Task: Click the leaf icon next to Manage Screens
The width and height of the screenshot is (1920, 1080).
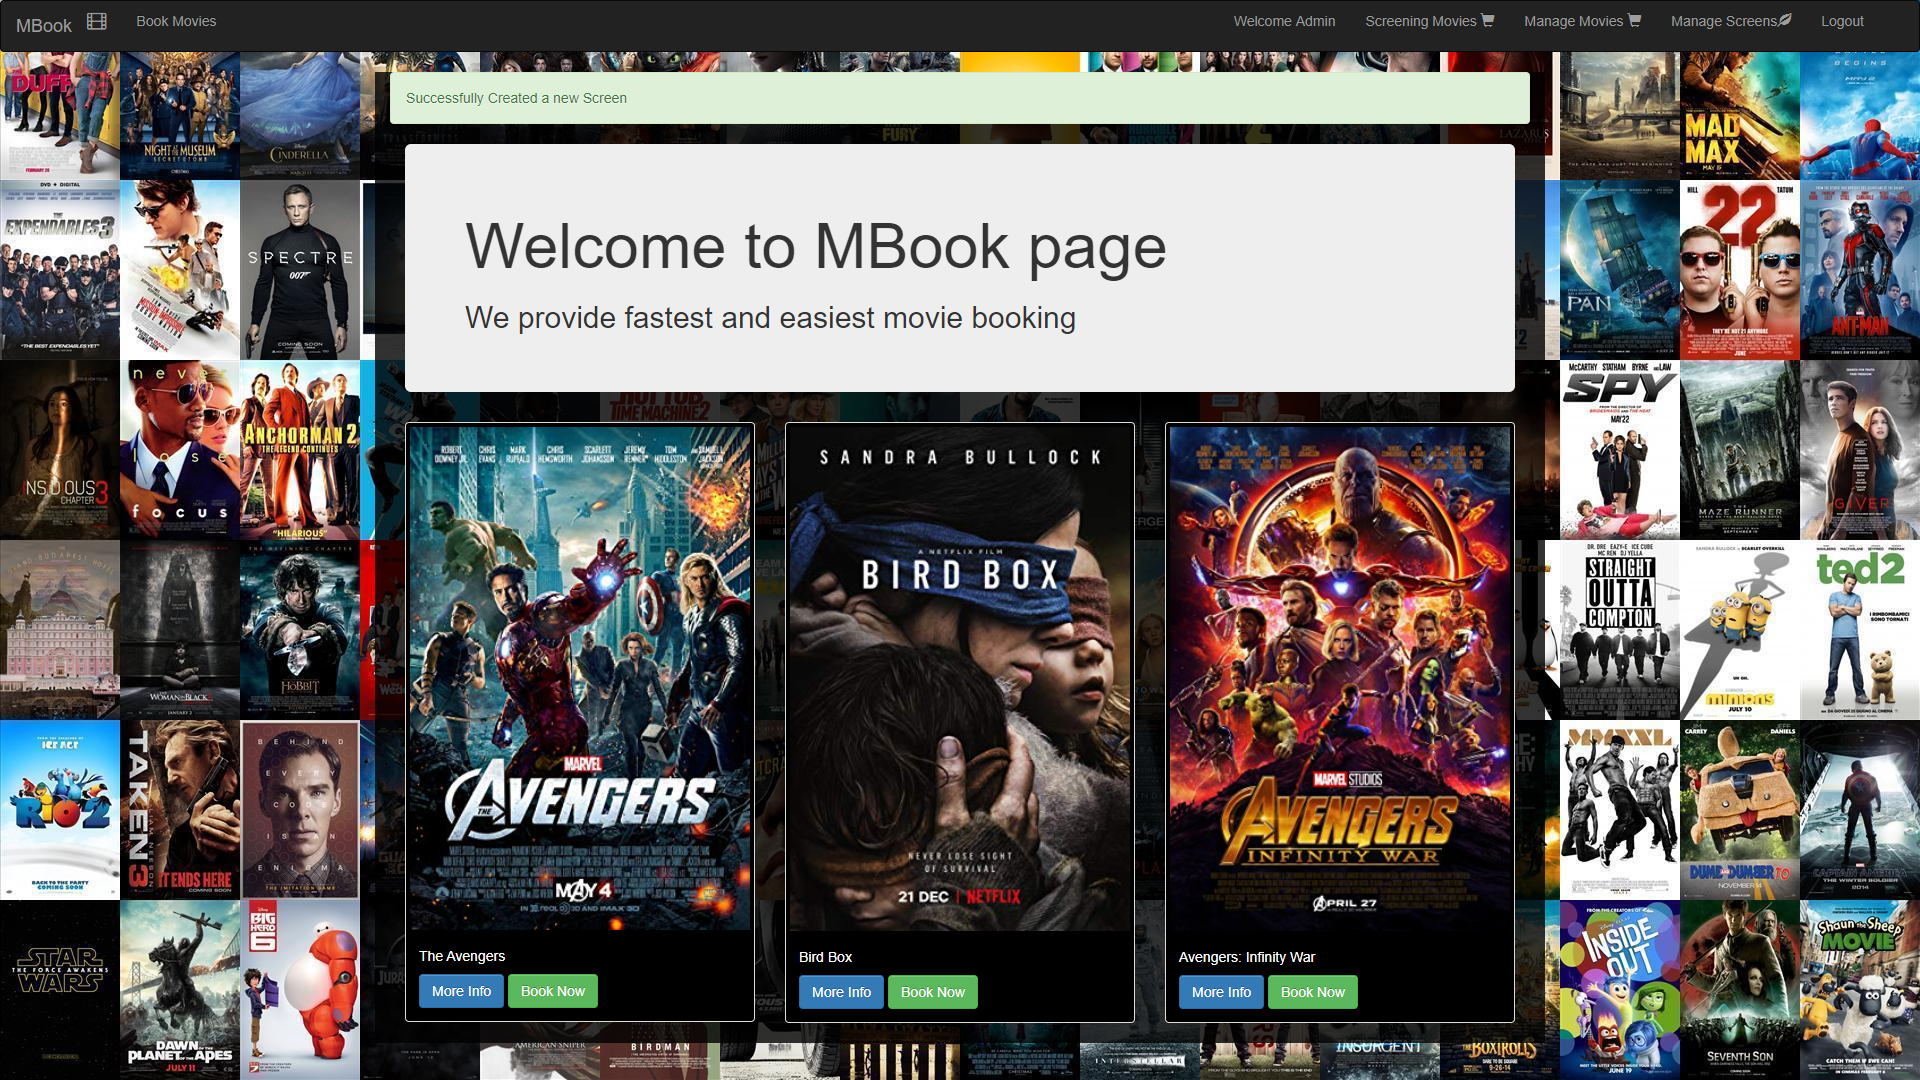Action: [x=1785, y=20]
